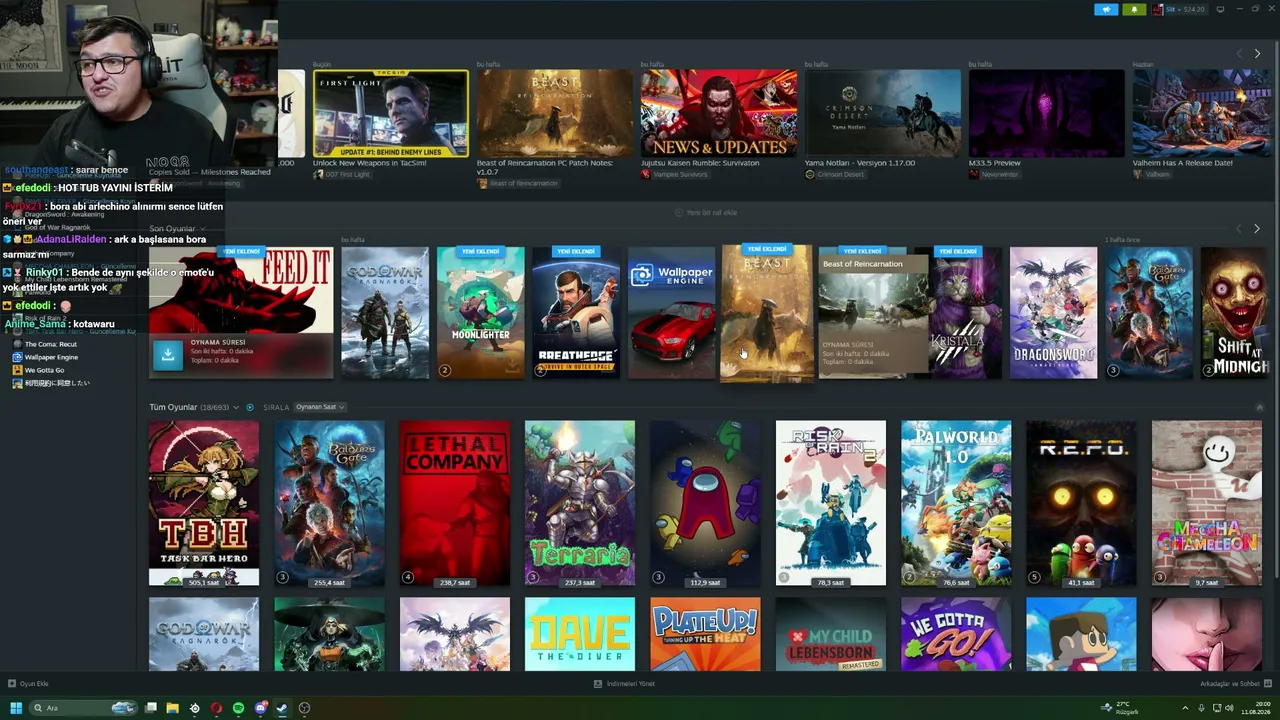Show previous recent games shelf page
1280x720 pixels.
(1240, 229)
